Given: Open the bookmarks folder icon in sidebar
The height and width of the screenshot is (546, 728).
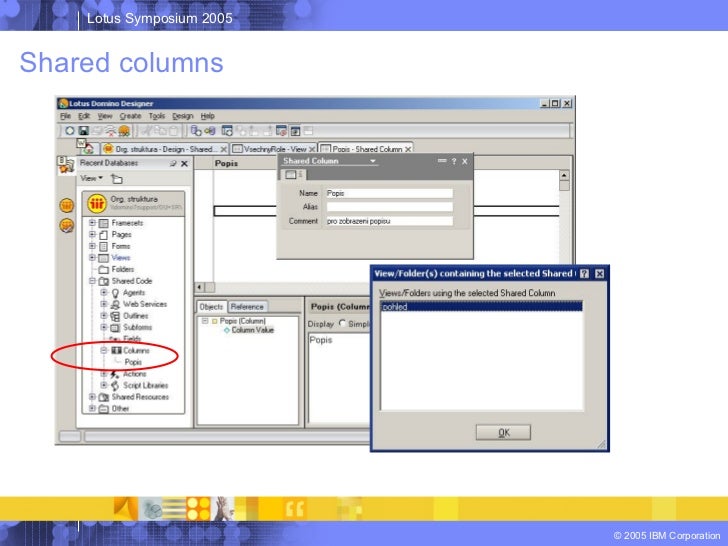Looking at the screenshot, I should 66,165.
